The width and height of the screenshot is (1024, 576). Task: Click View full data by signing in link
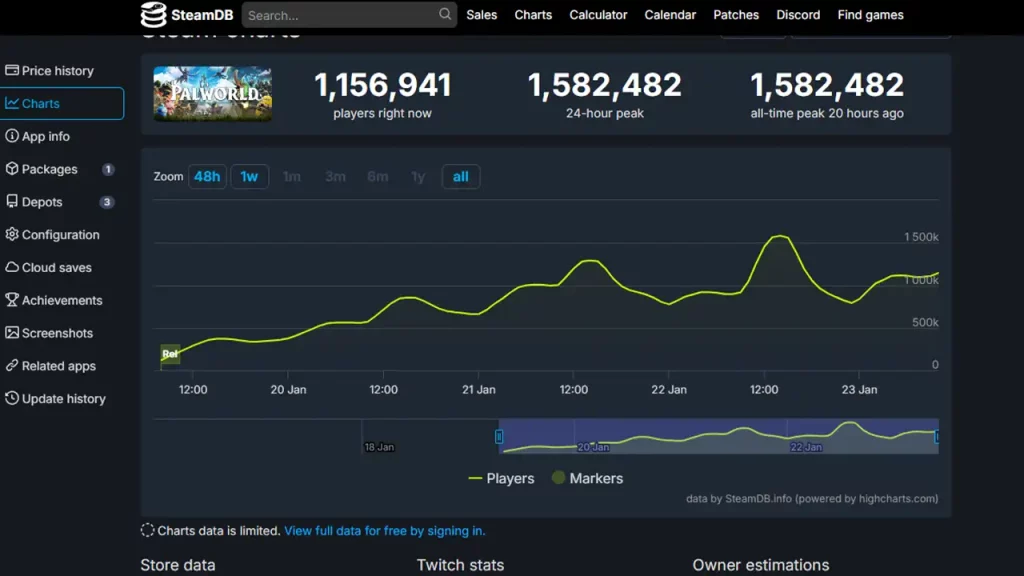click(x=384, y=531)
